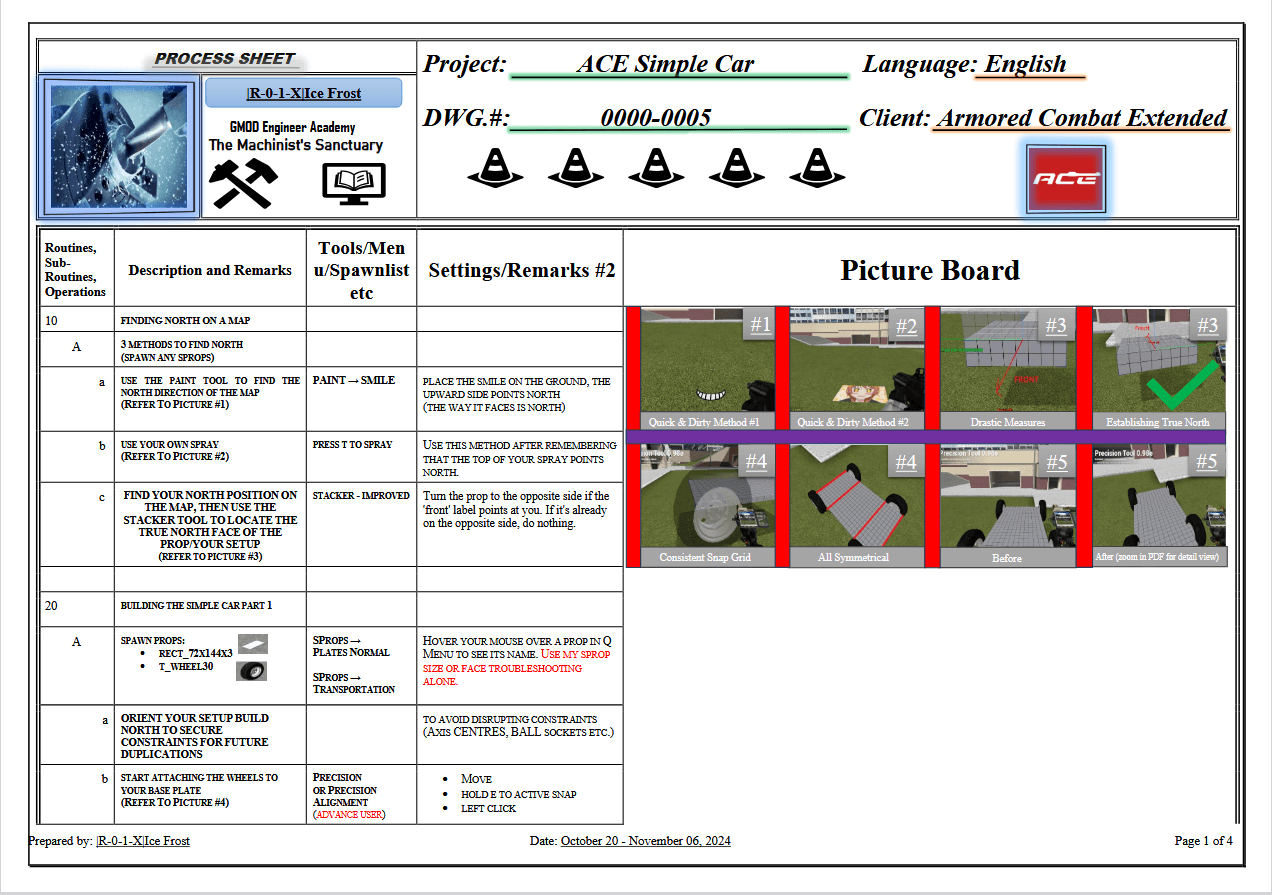1272x895 pixels.
Task: Click the monitor and book icon
Action: pyautogui.click(x=355, y=180)
